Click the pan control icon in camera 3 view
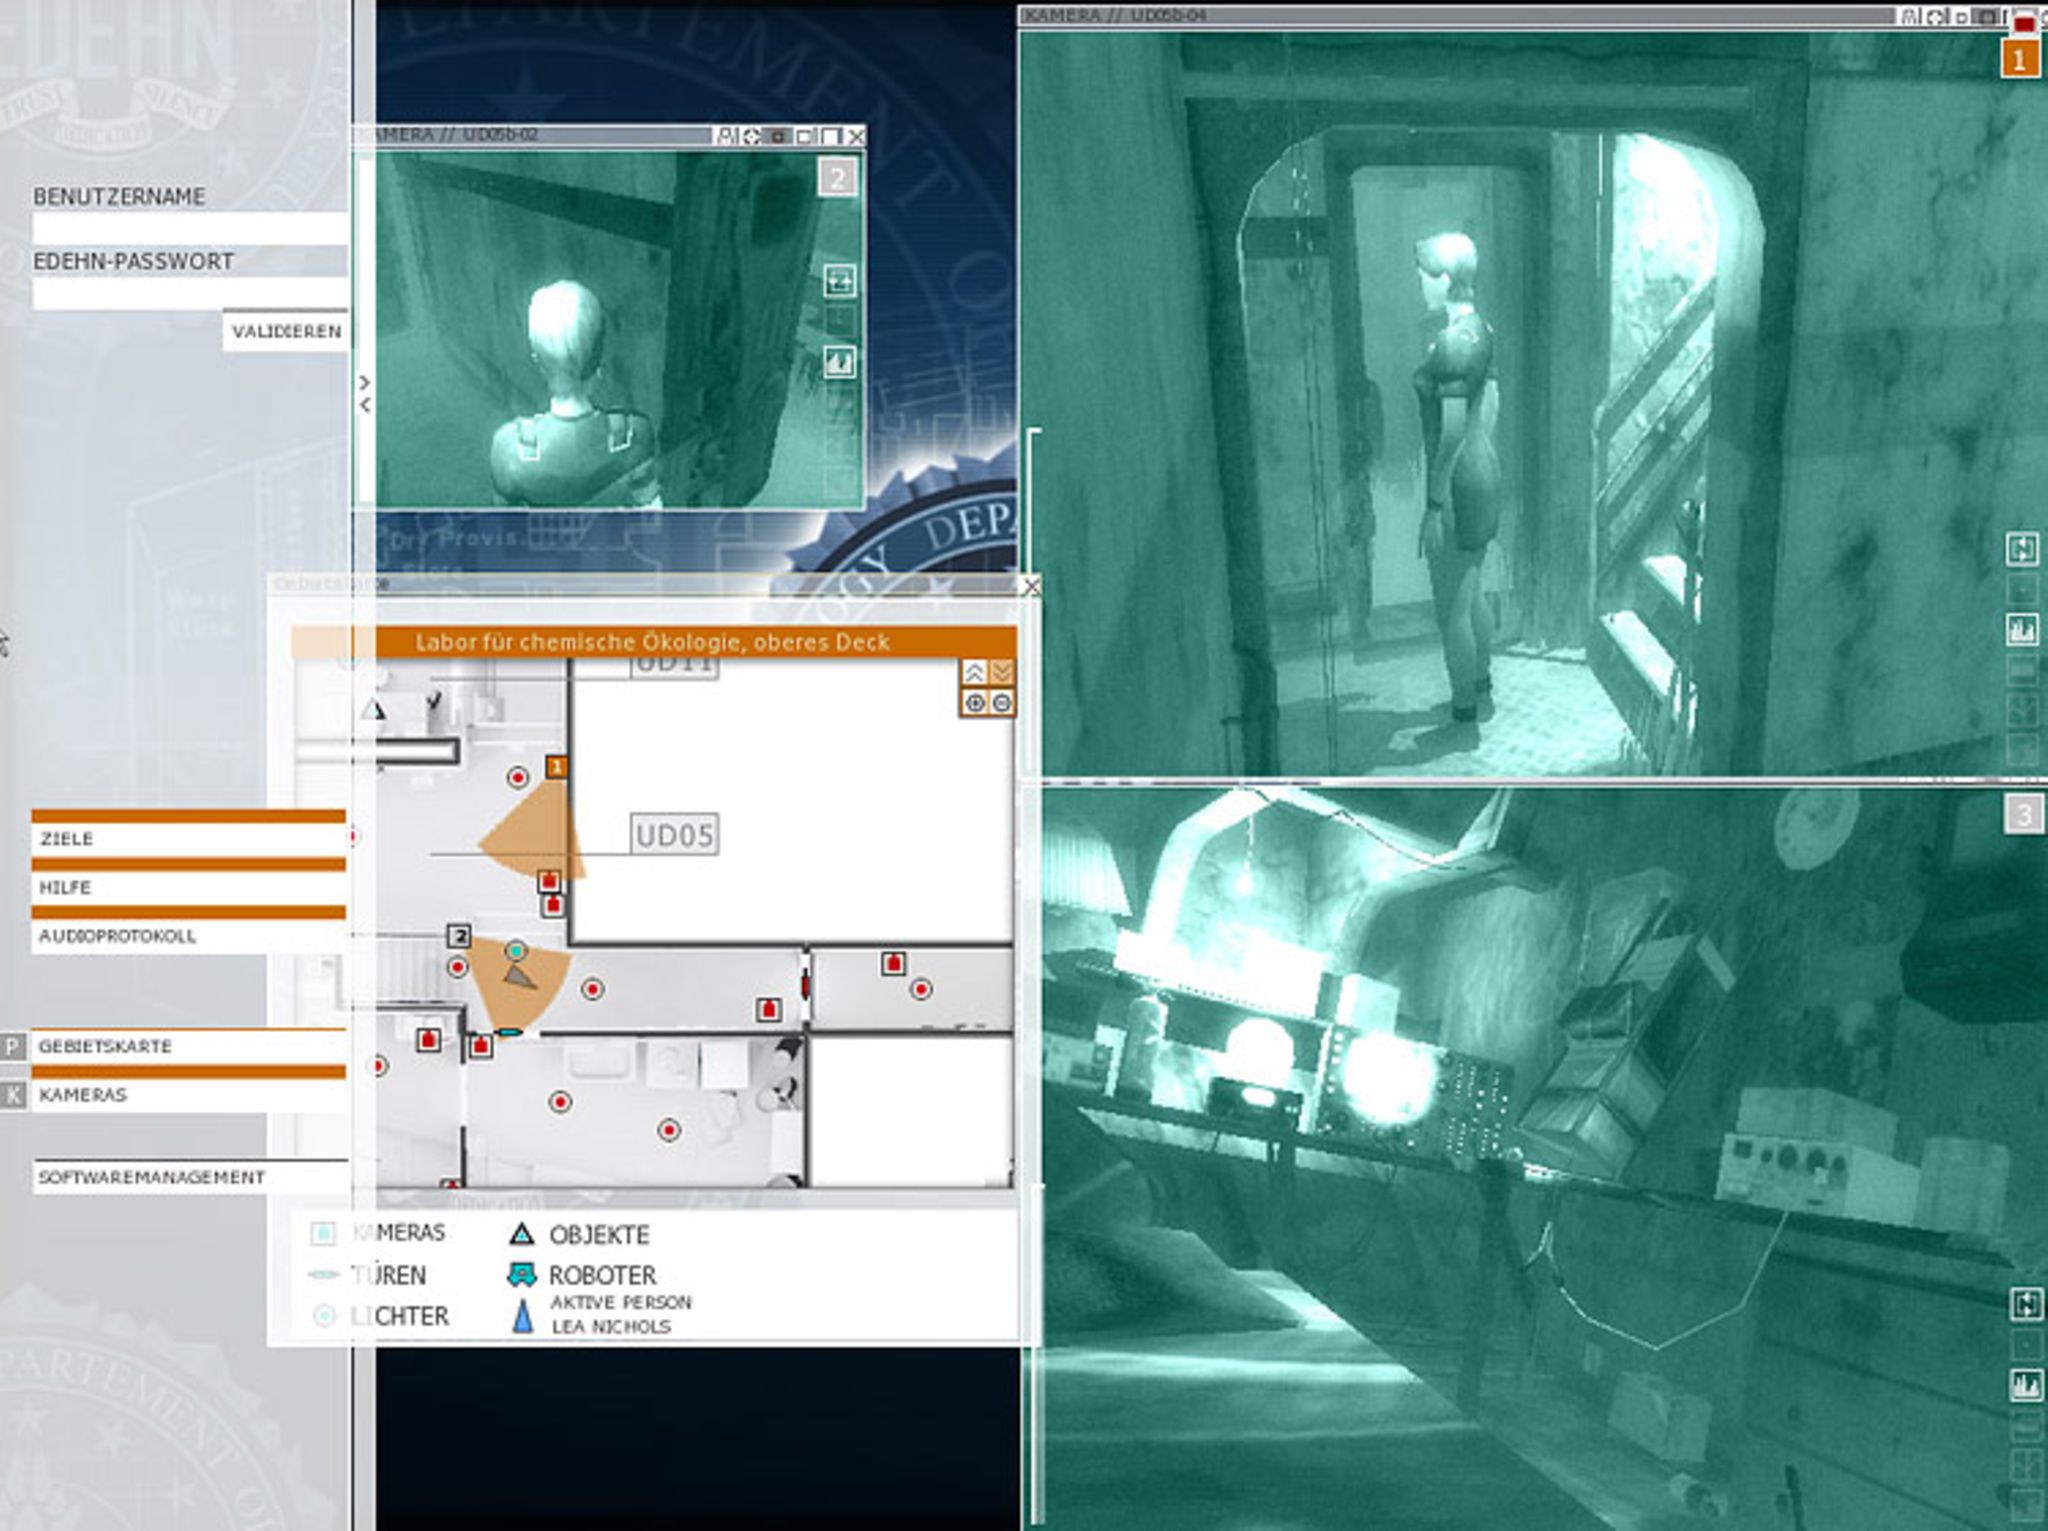 (x=2026, y=1304)
